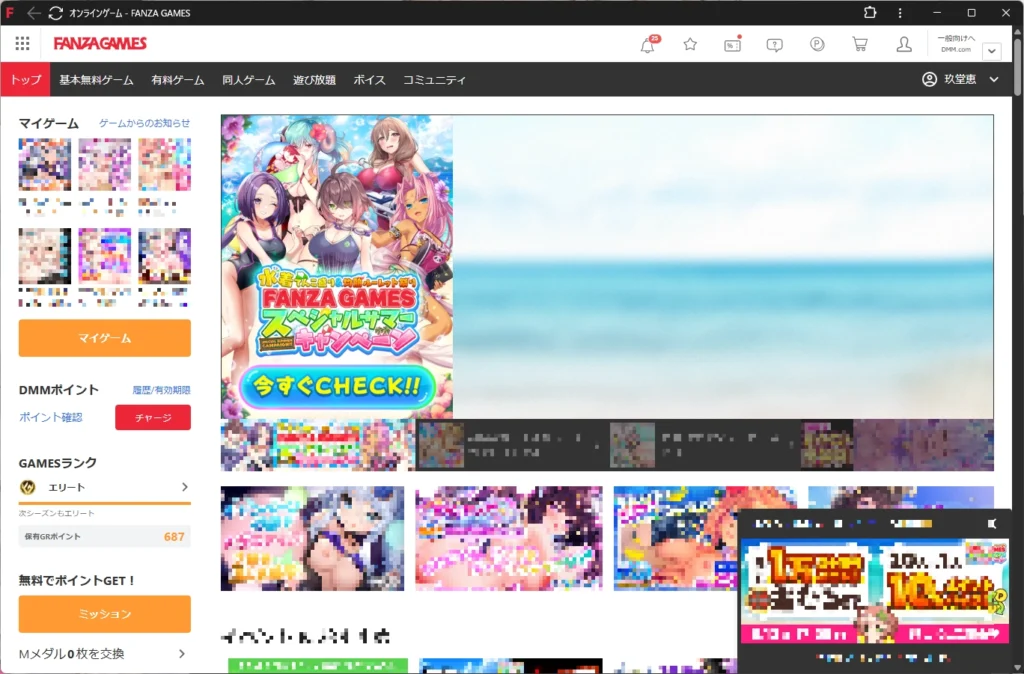
Task: Click the orange マイゲーム button
Action: click(x=104, y=338)
